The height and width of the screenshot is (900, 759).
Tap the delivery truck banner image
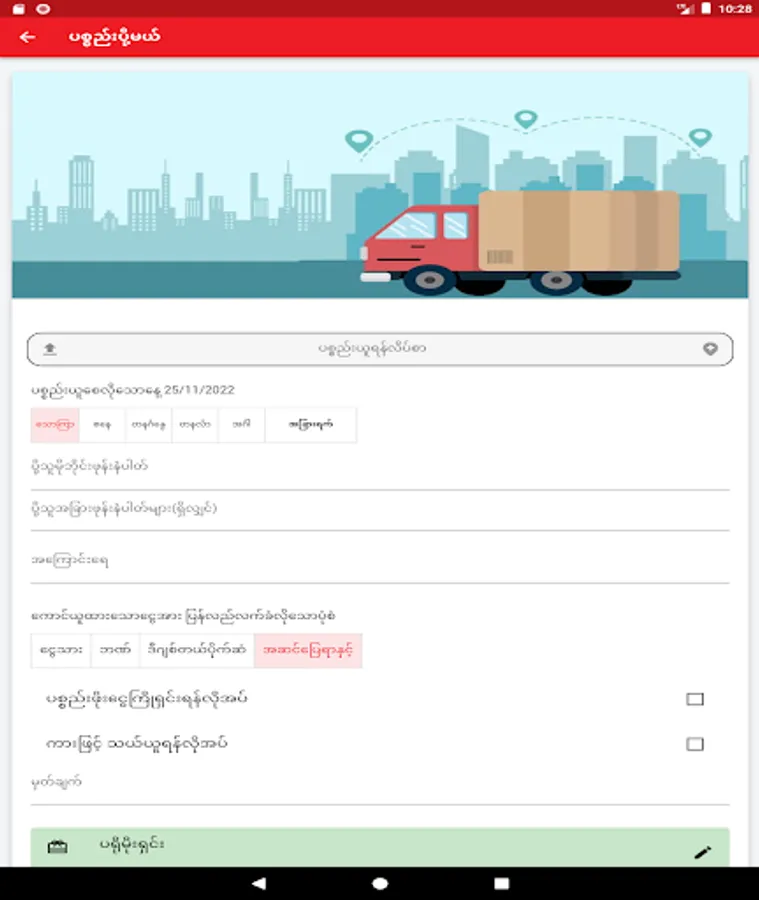point(380,185)
